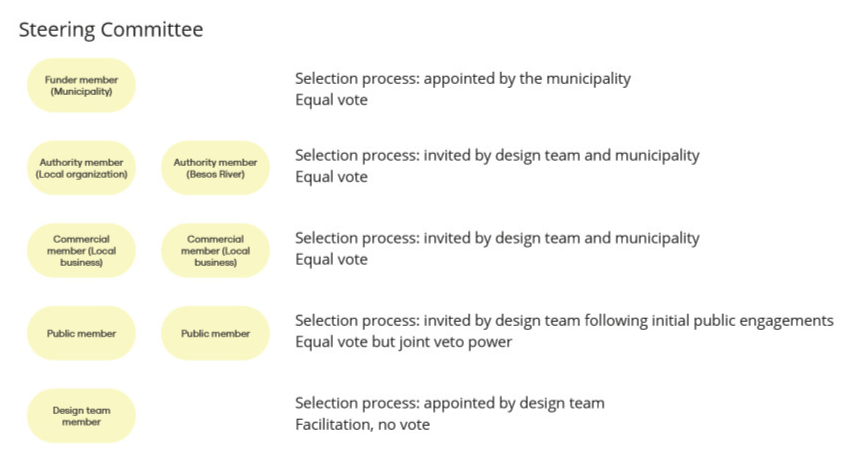
Task: Click the Authority member (Besos River) pill
Action: pyautogui.click(x=215, y=168)
